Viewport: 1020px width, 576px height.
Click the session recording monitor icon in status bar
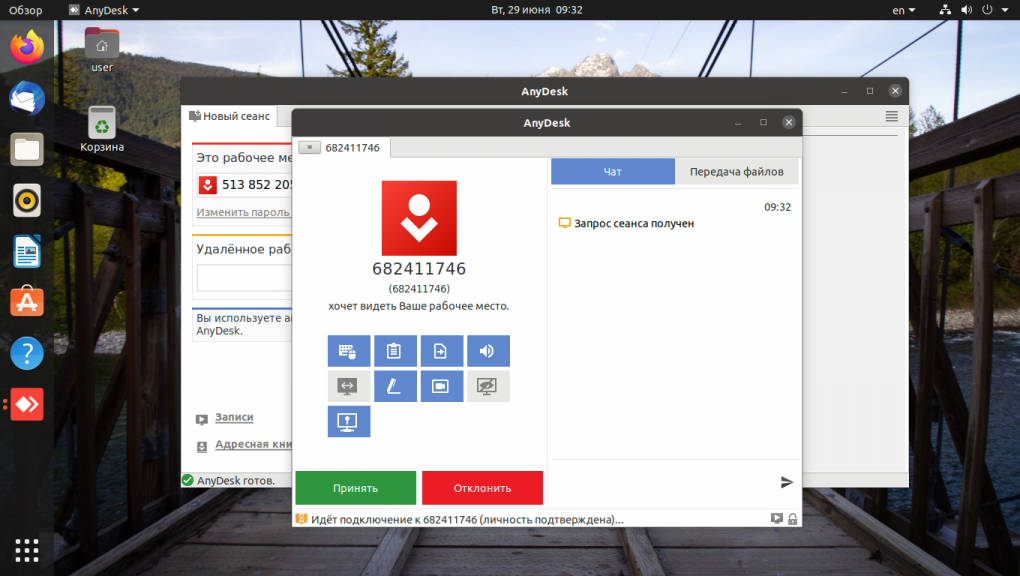pos(775,519)
